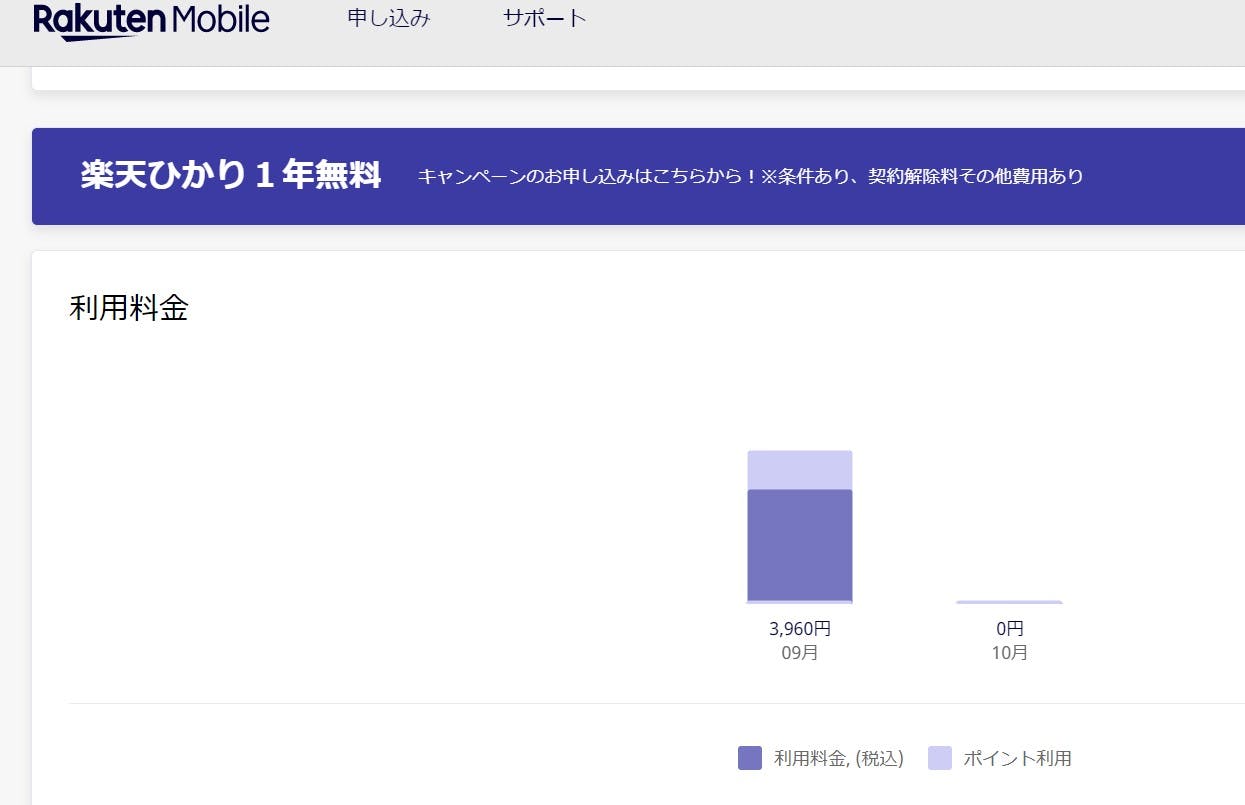Select the 10月 month label
Image resolution: width=1245 pixels, height=805 pixels.
click(x=1009, y=653)
